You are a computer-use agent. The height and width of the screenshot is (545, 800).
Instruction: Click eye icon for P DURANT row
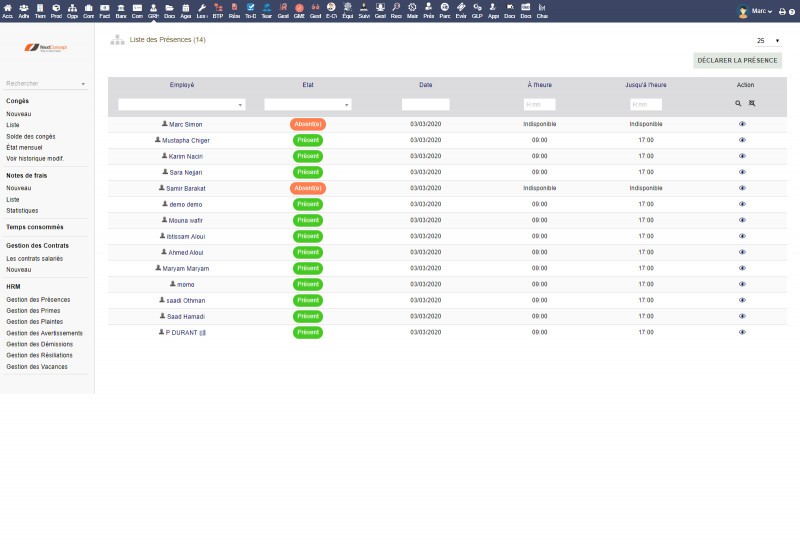coord(742,332)
